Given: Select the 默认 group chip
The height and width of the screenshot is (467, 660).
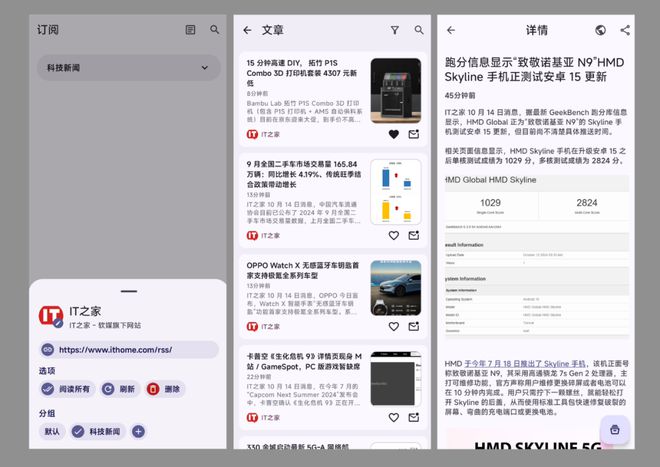Looking at the screenshot, I should point(52,431).
